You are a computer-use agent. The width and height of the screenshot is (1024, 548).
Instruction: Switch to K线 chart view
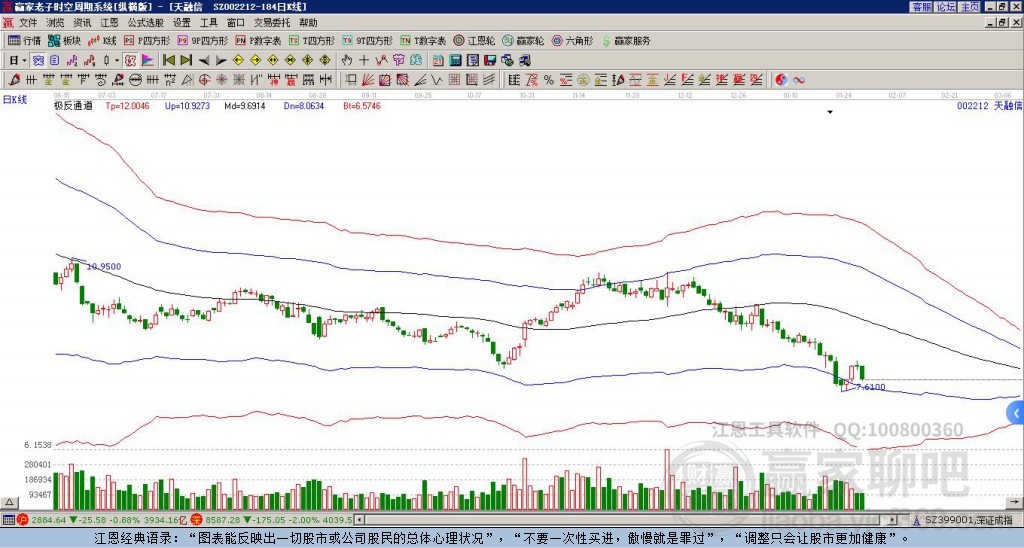pos(102,40)
